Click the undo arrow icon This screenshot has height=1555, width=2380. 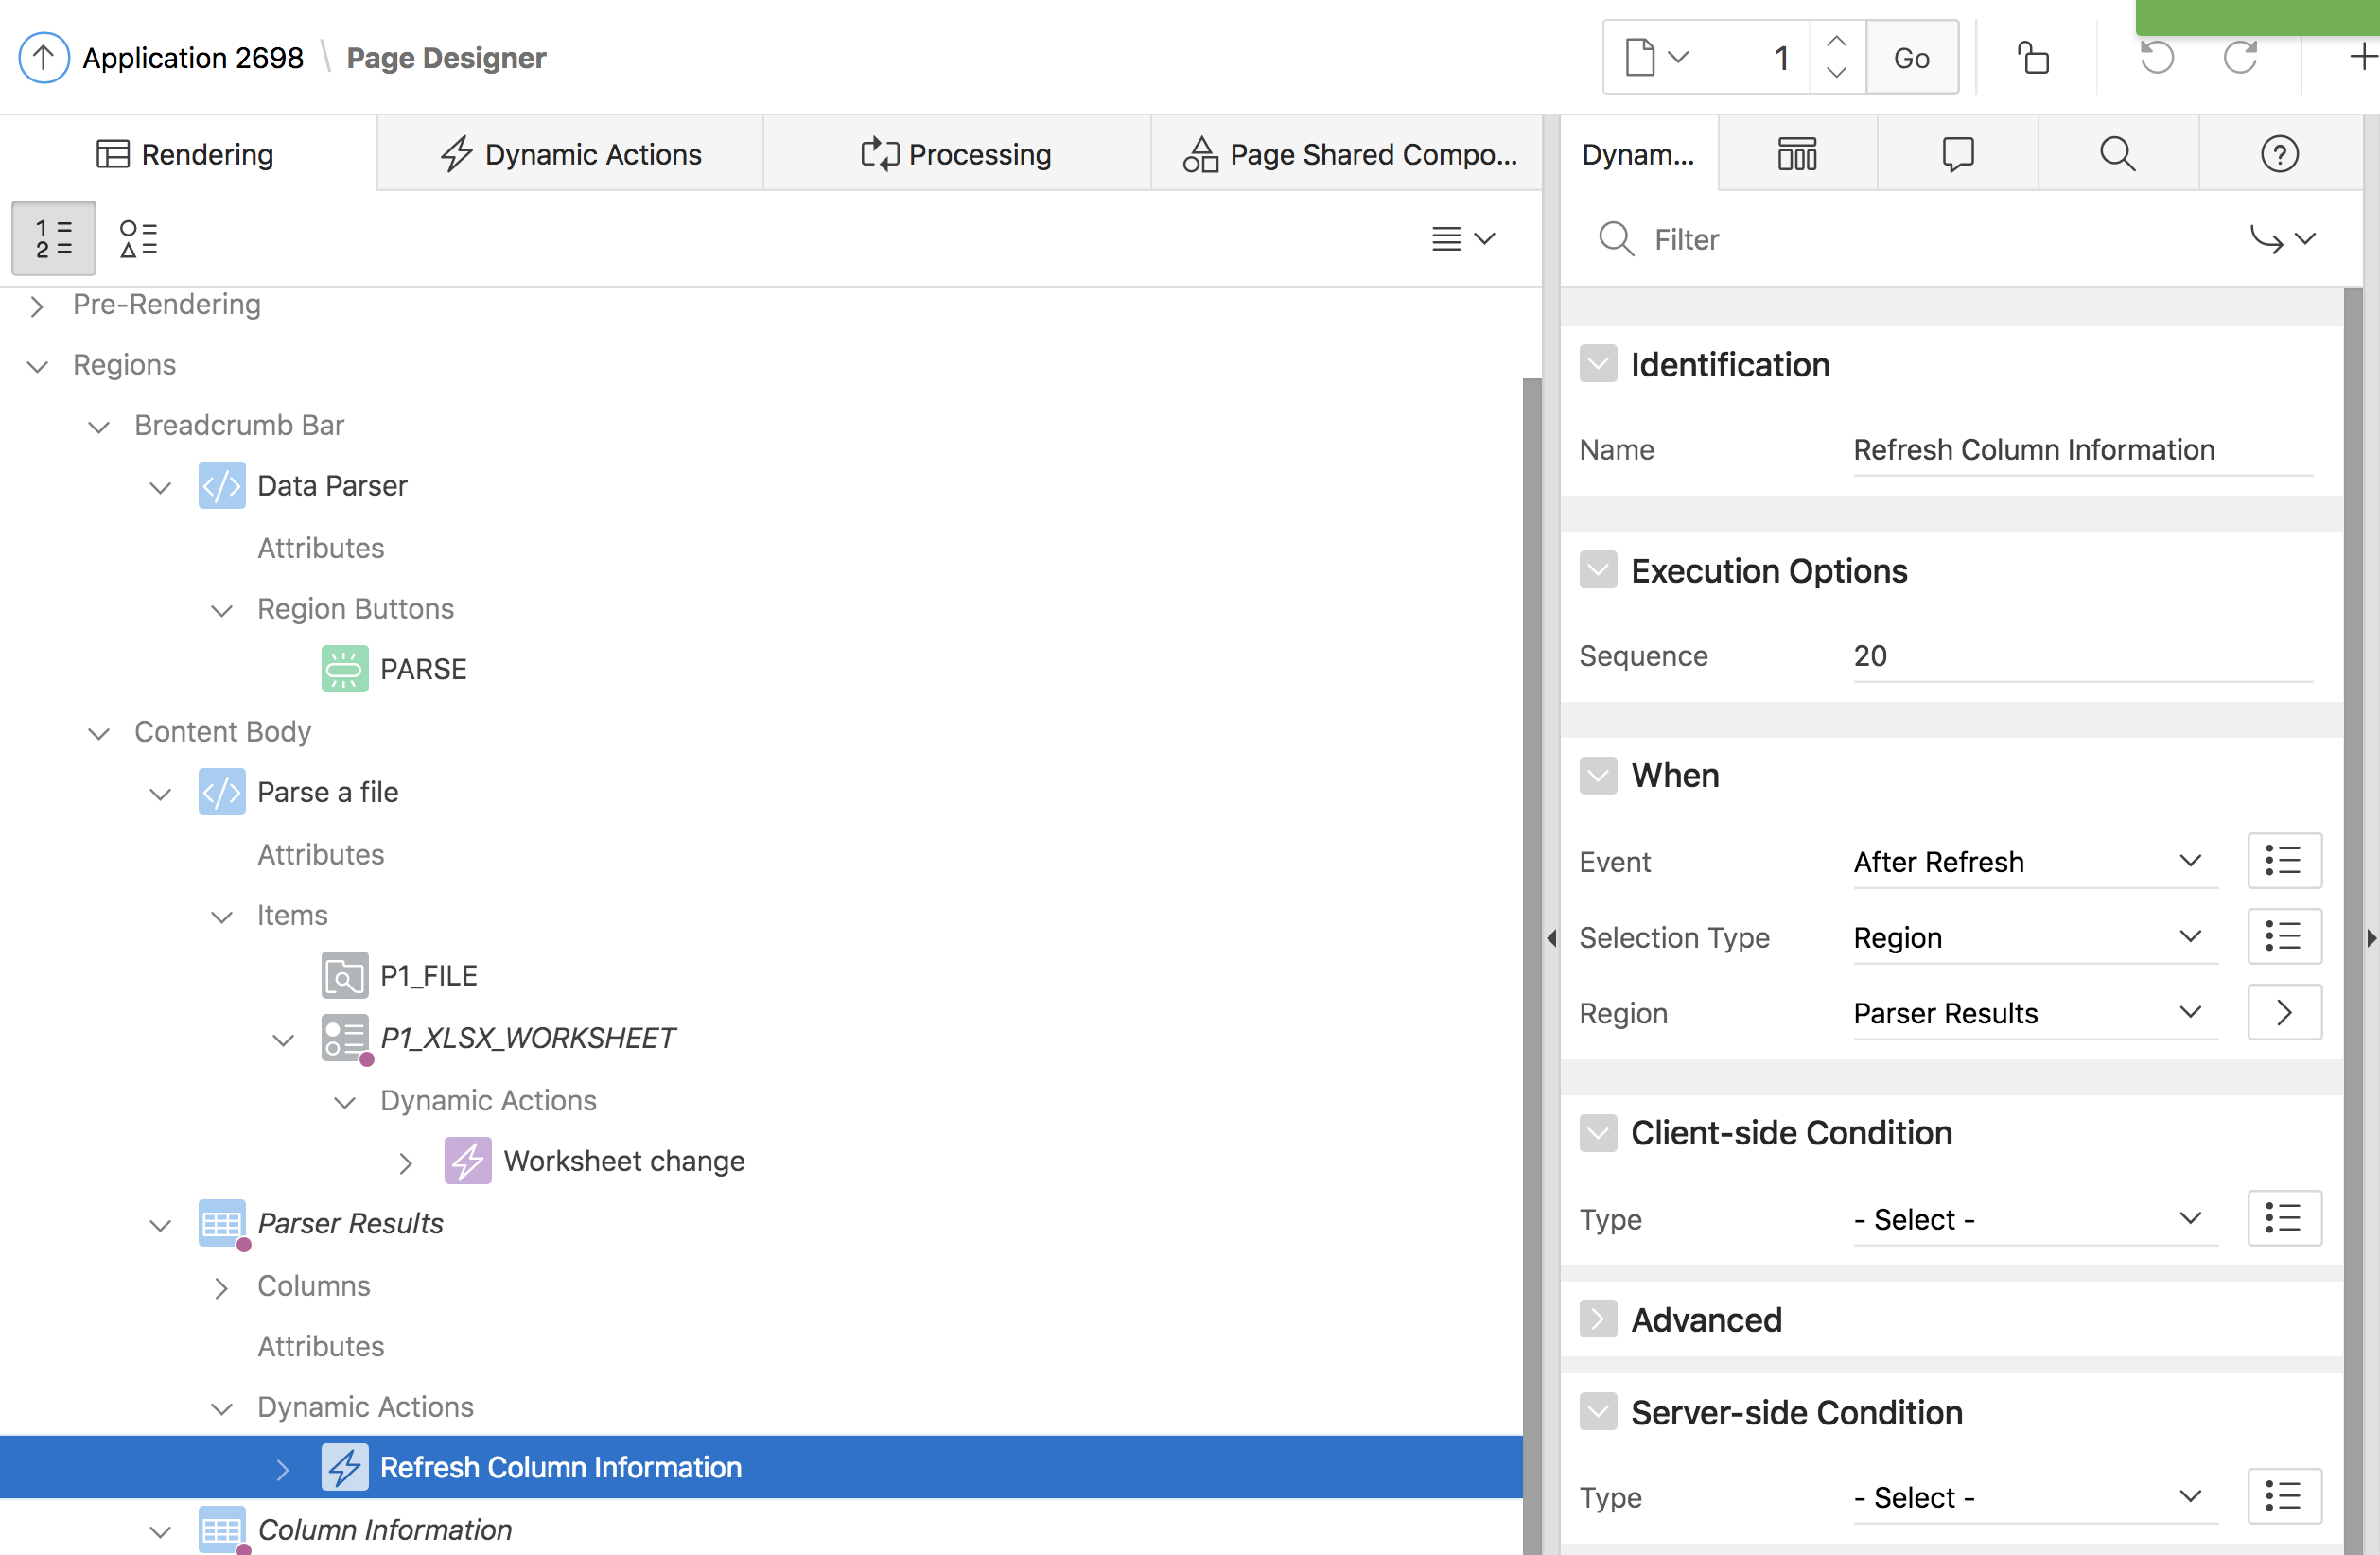(2156, 57)
